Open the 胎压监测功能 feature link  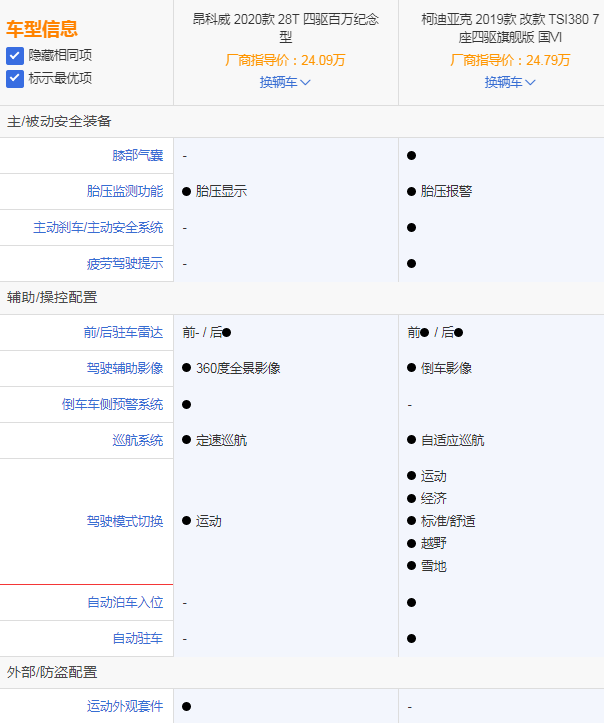pyautogui.click(x=124, y=192)
